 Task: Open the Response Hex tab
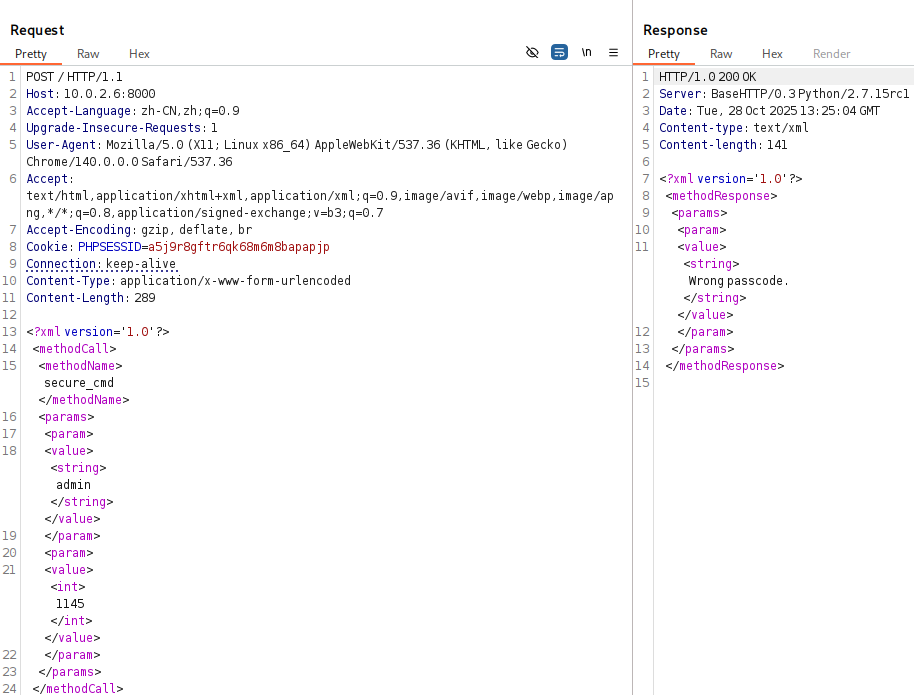pos(772,54)
